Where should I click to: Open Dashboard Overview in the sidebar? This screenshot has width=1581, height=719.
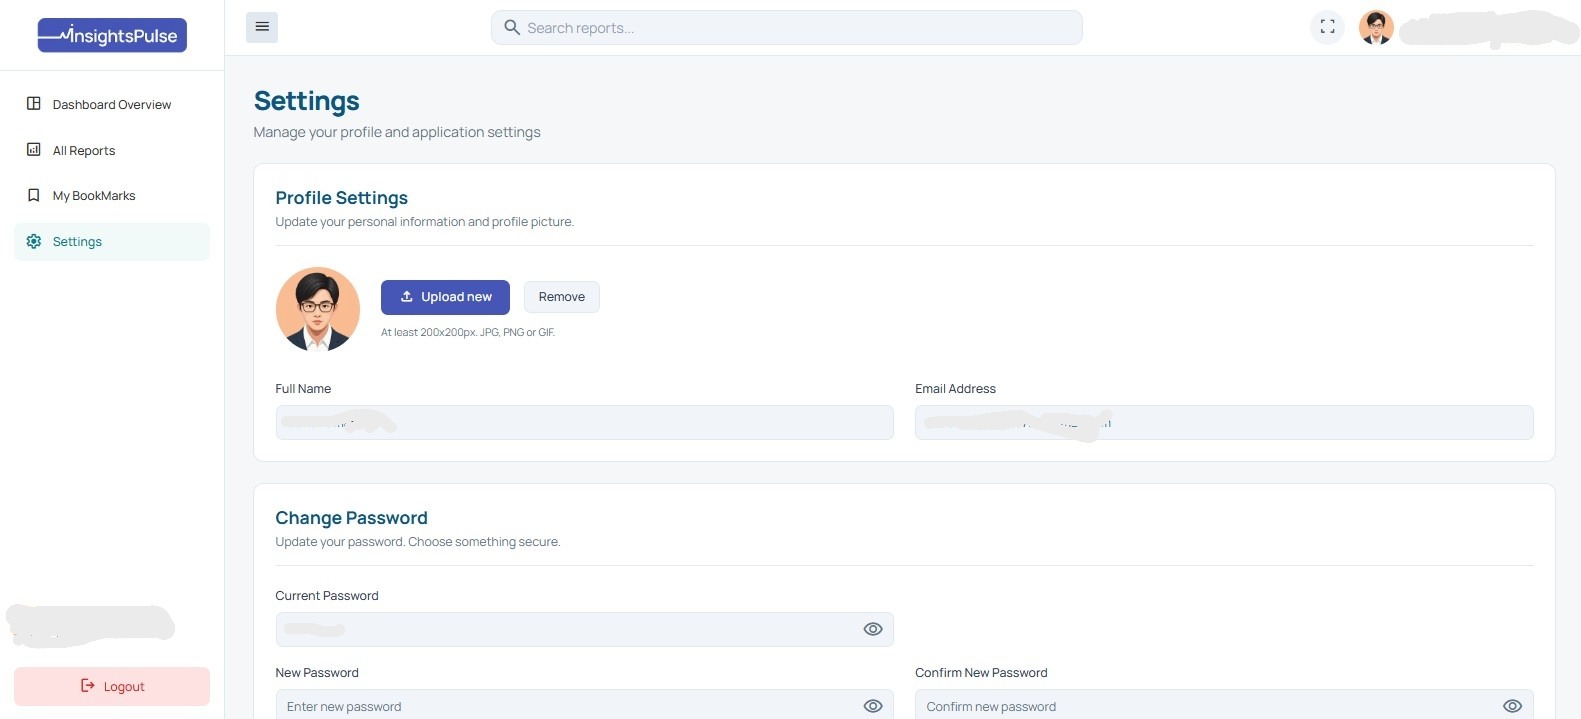coord(112,104)
